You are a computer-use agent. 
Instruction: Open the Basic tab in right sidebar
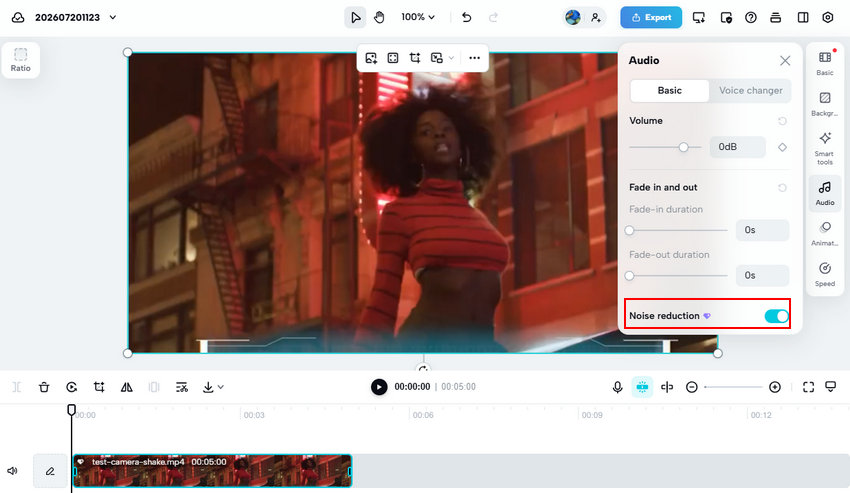tap(825, 63)
